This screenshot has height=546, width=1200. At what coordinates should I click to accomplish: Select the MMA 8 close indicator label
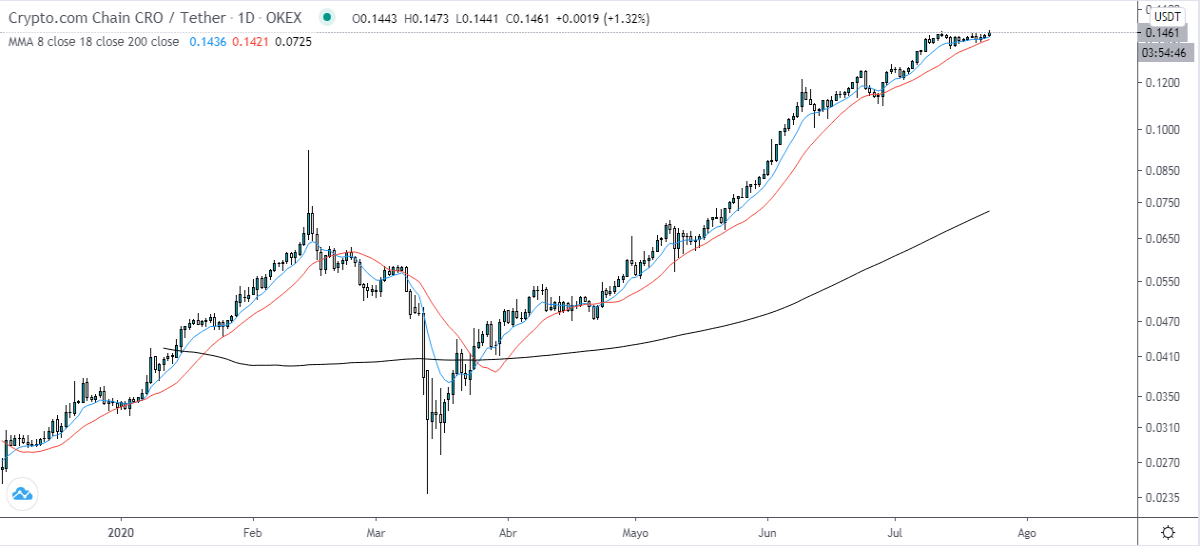point(92,41)
